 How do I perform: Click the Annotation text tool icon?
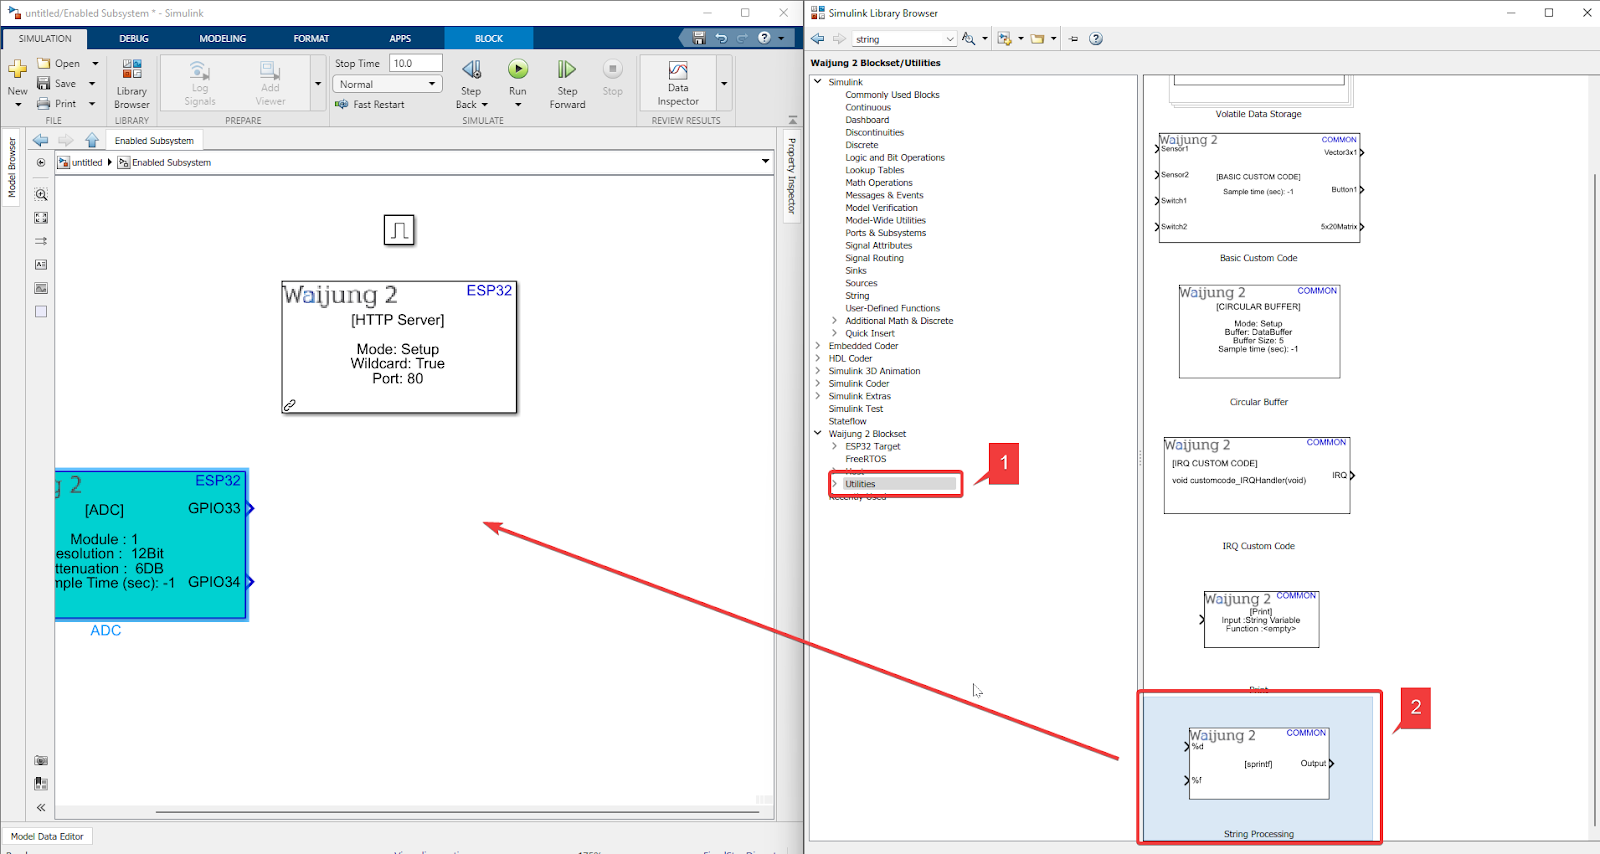point(41,264)
